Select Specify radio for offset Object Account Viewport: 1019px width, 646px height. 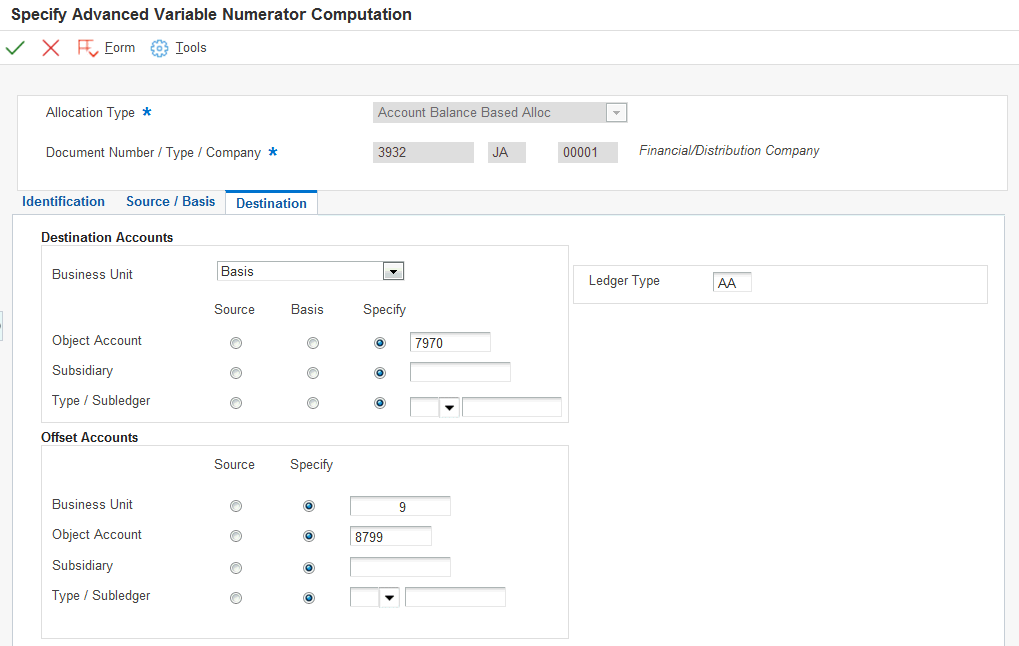click(x=309, y=537)
